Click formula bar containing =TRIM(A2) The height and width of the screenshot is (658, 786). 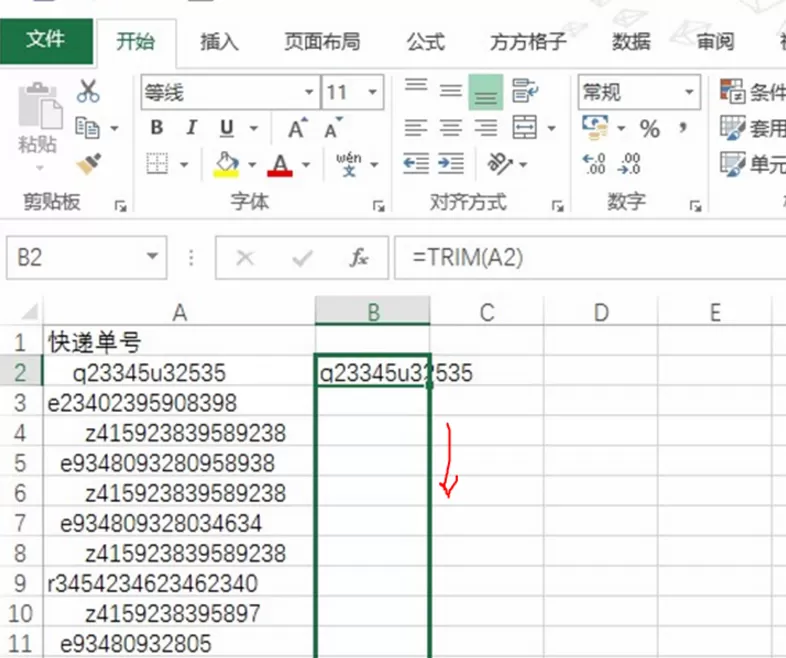(x=590, y=258)
